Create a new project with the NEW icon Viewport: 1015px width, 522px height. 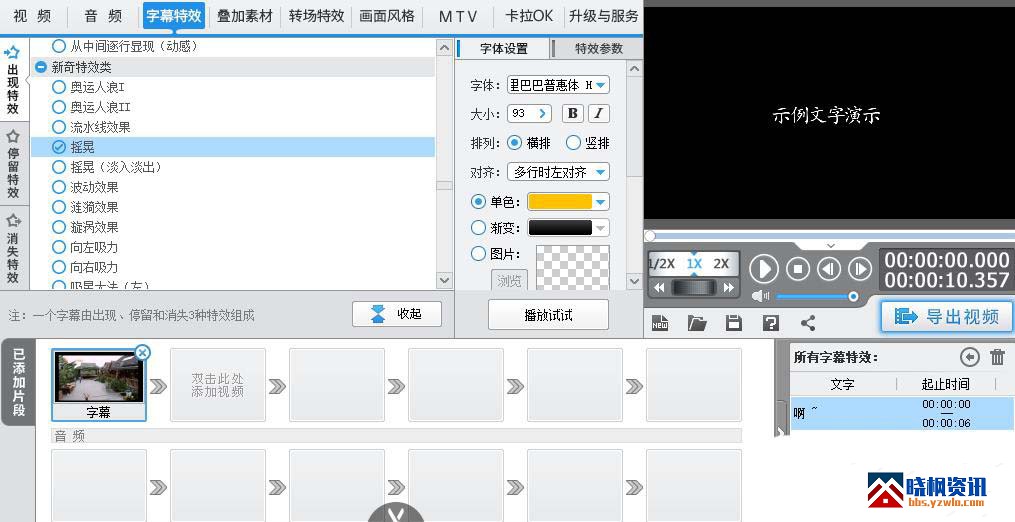click(x=660, y=323)
